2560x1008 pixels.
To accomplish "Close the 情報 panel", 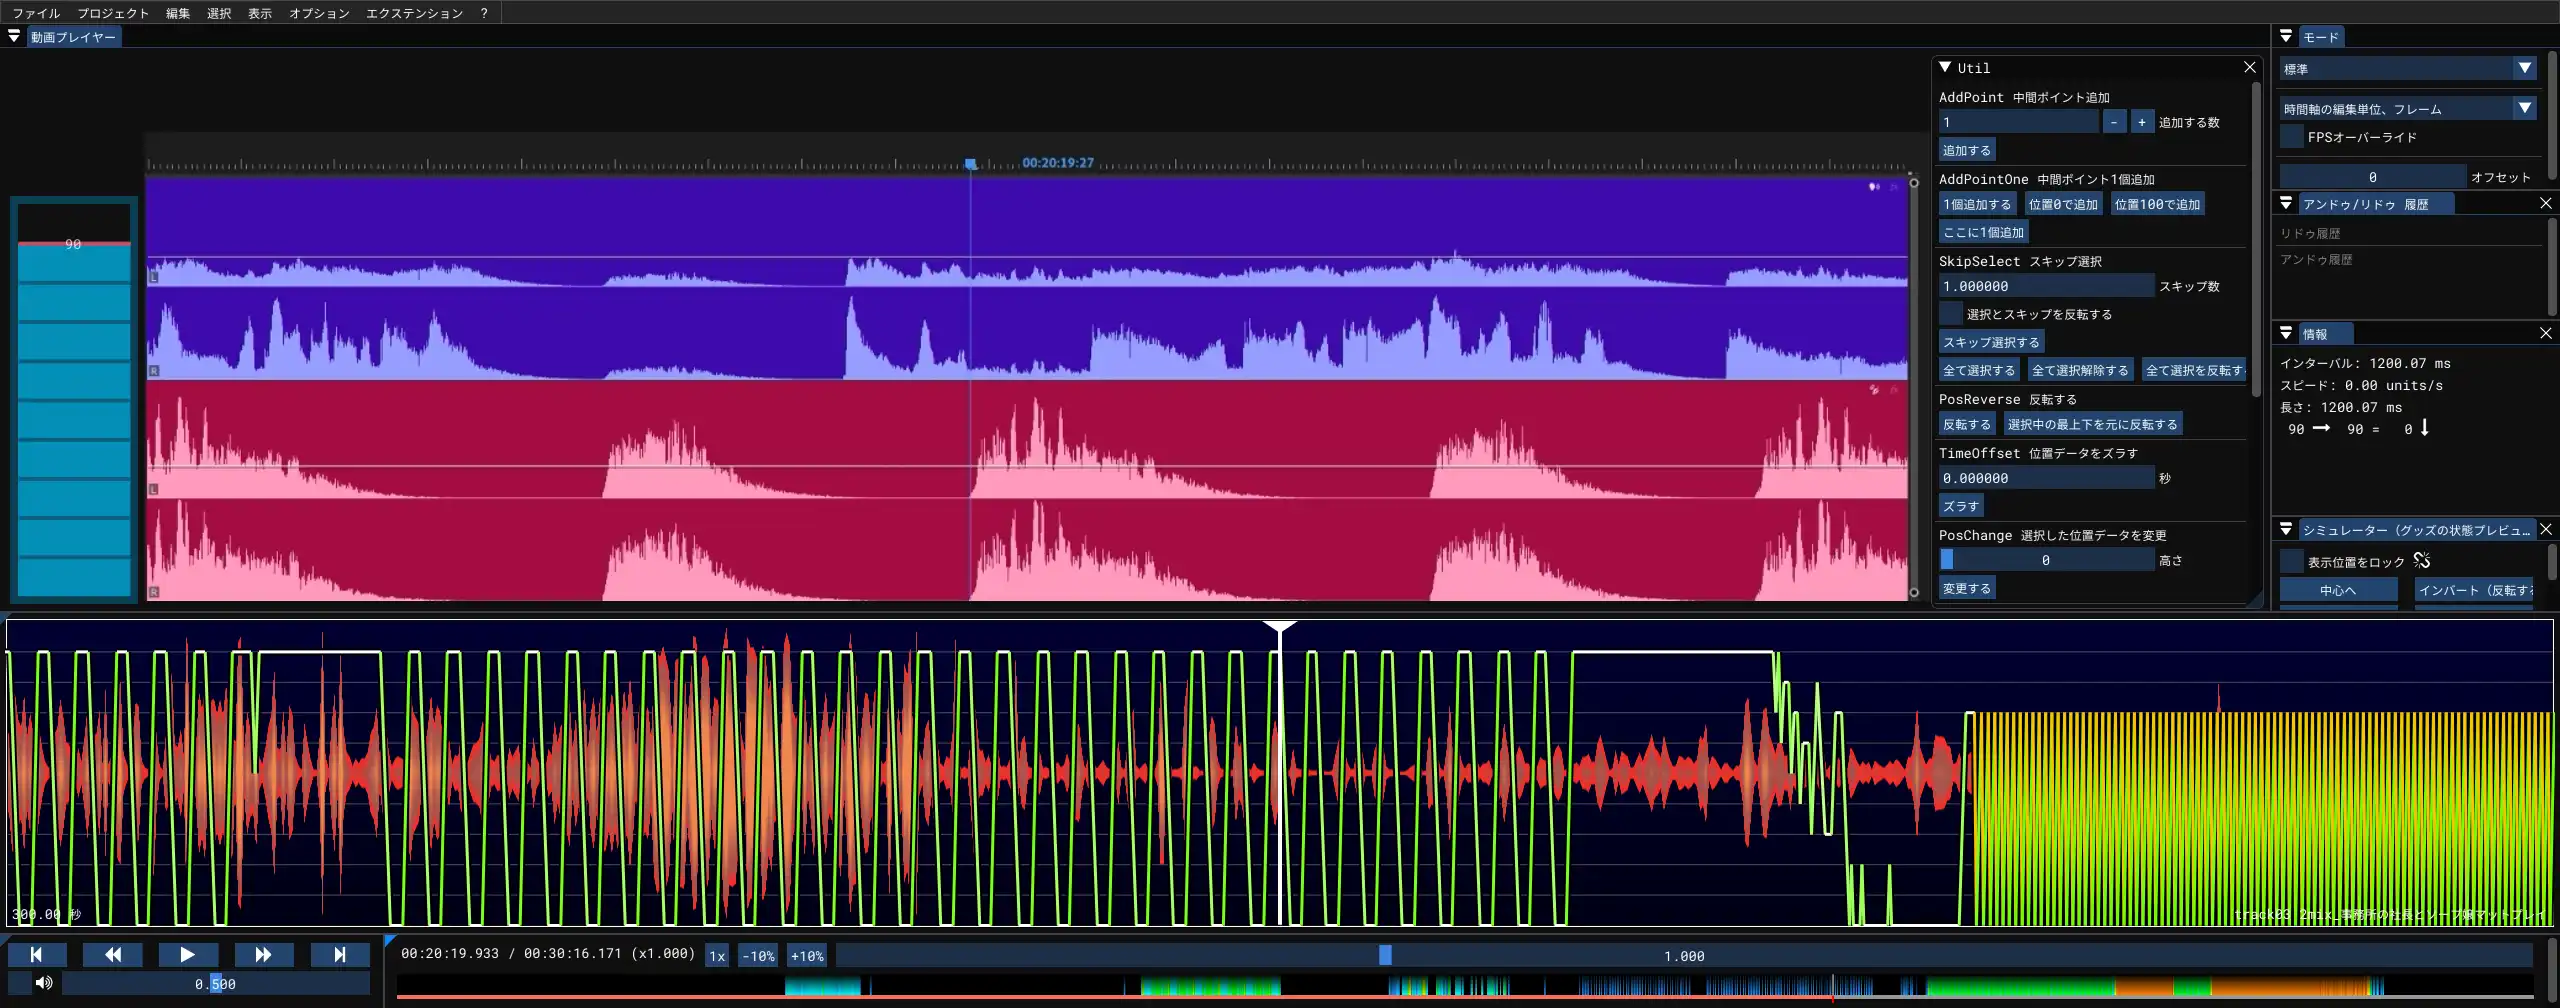I will pos(2546,333).
